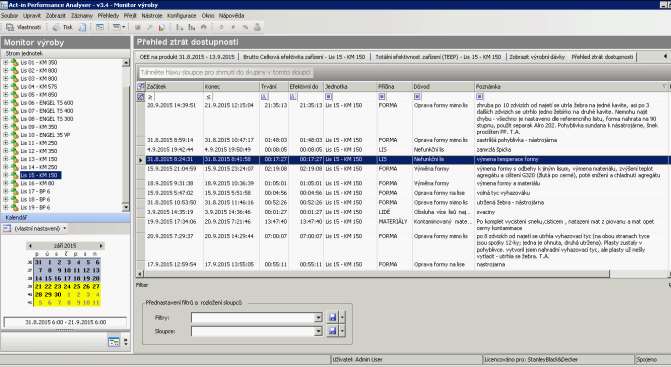Open filter condition icon under Důvod column
The image size is (671, 367).
(x=417, y=97)
